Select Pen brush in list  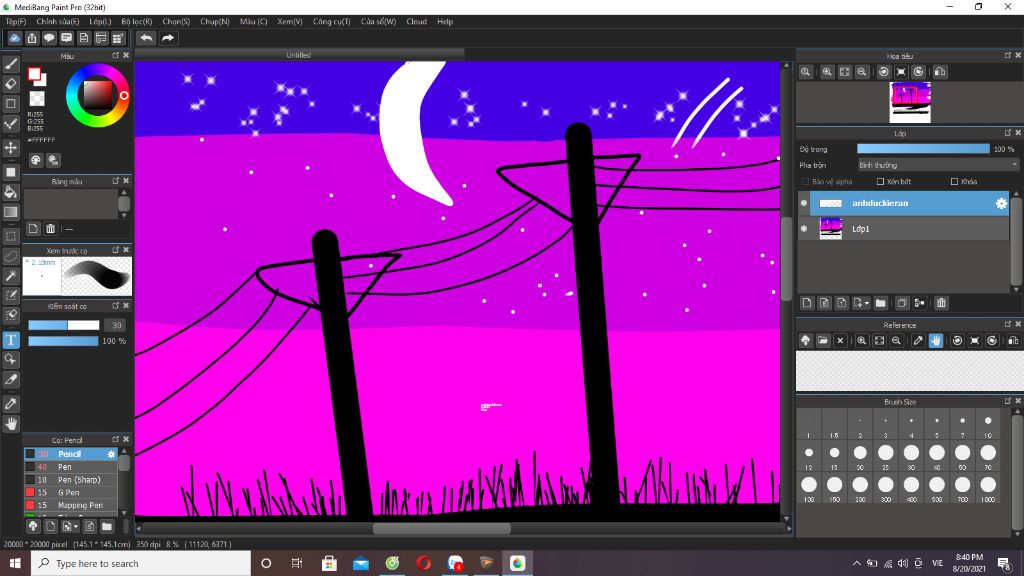coord(71,467)
